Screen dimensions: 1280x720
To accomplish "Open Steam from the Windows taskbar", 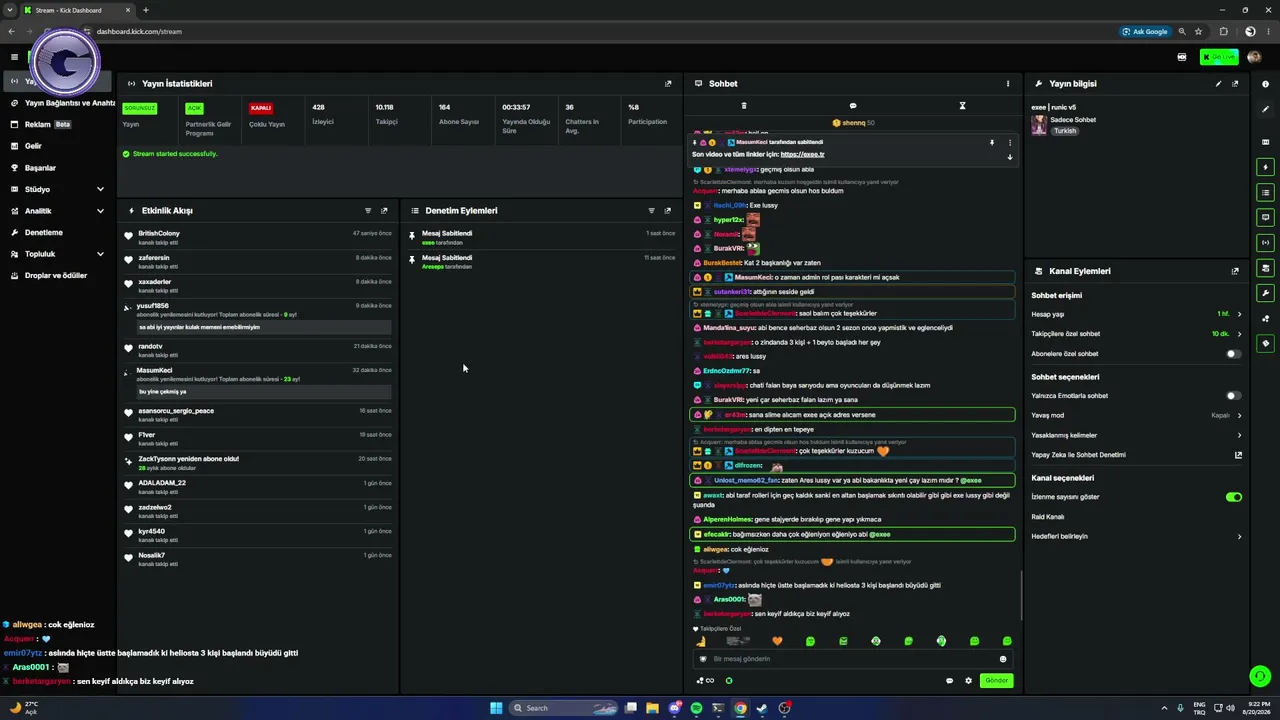I will (762, 708).
